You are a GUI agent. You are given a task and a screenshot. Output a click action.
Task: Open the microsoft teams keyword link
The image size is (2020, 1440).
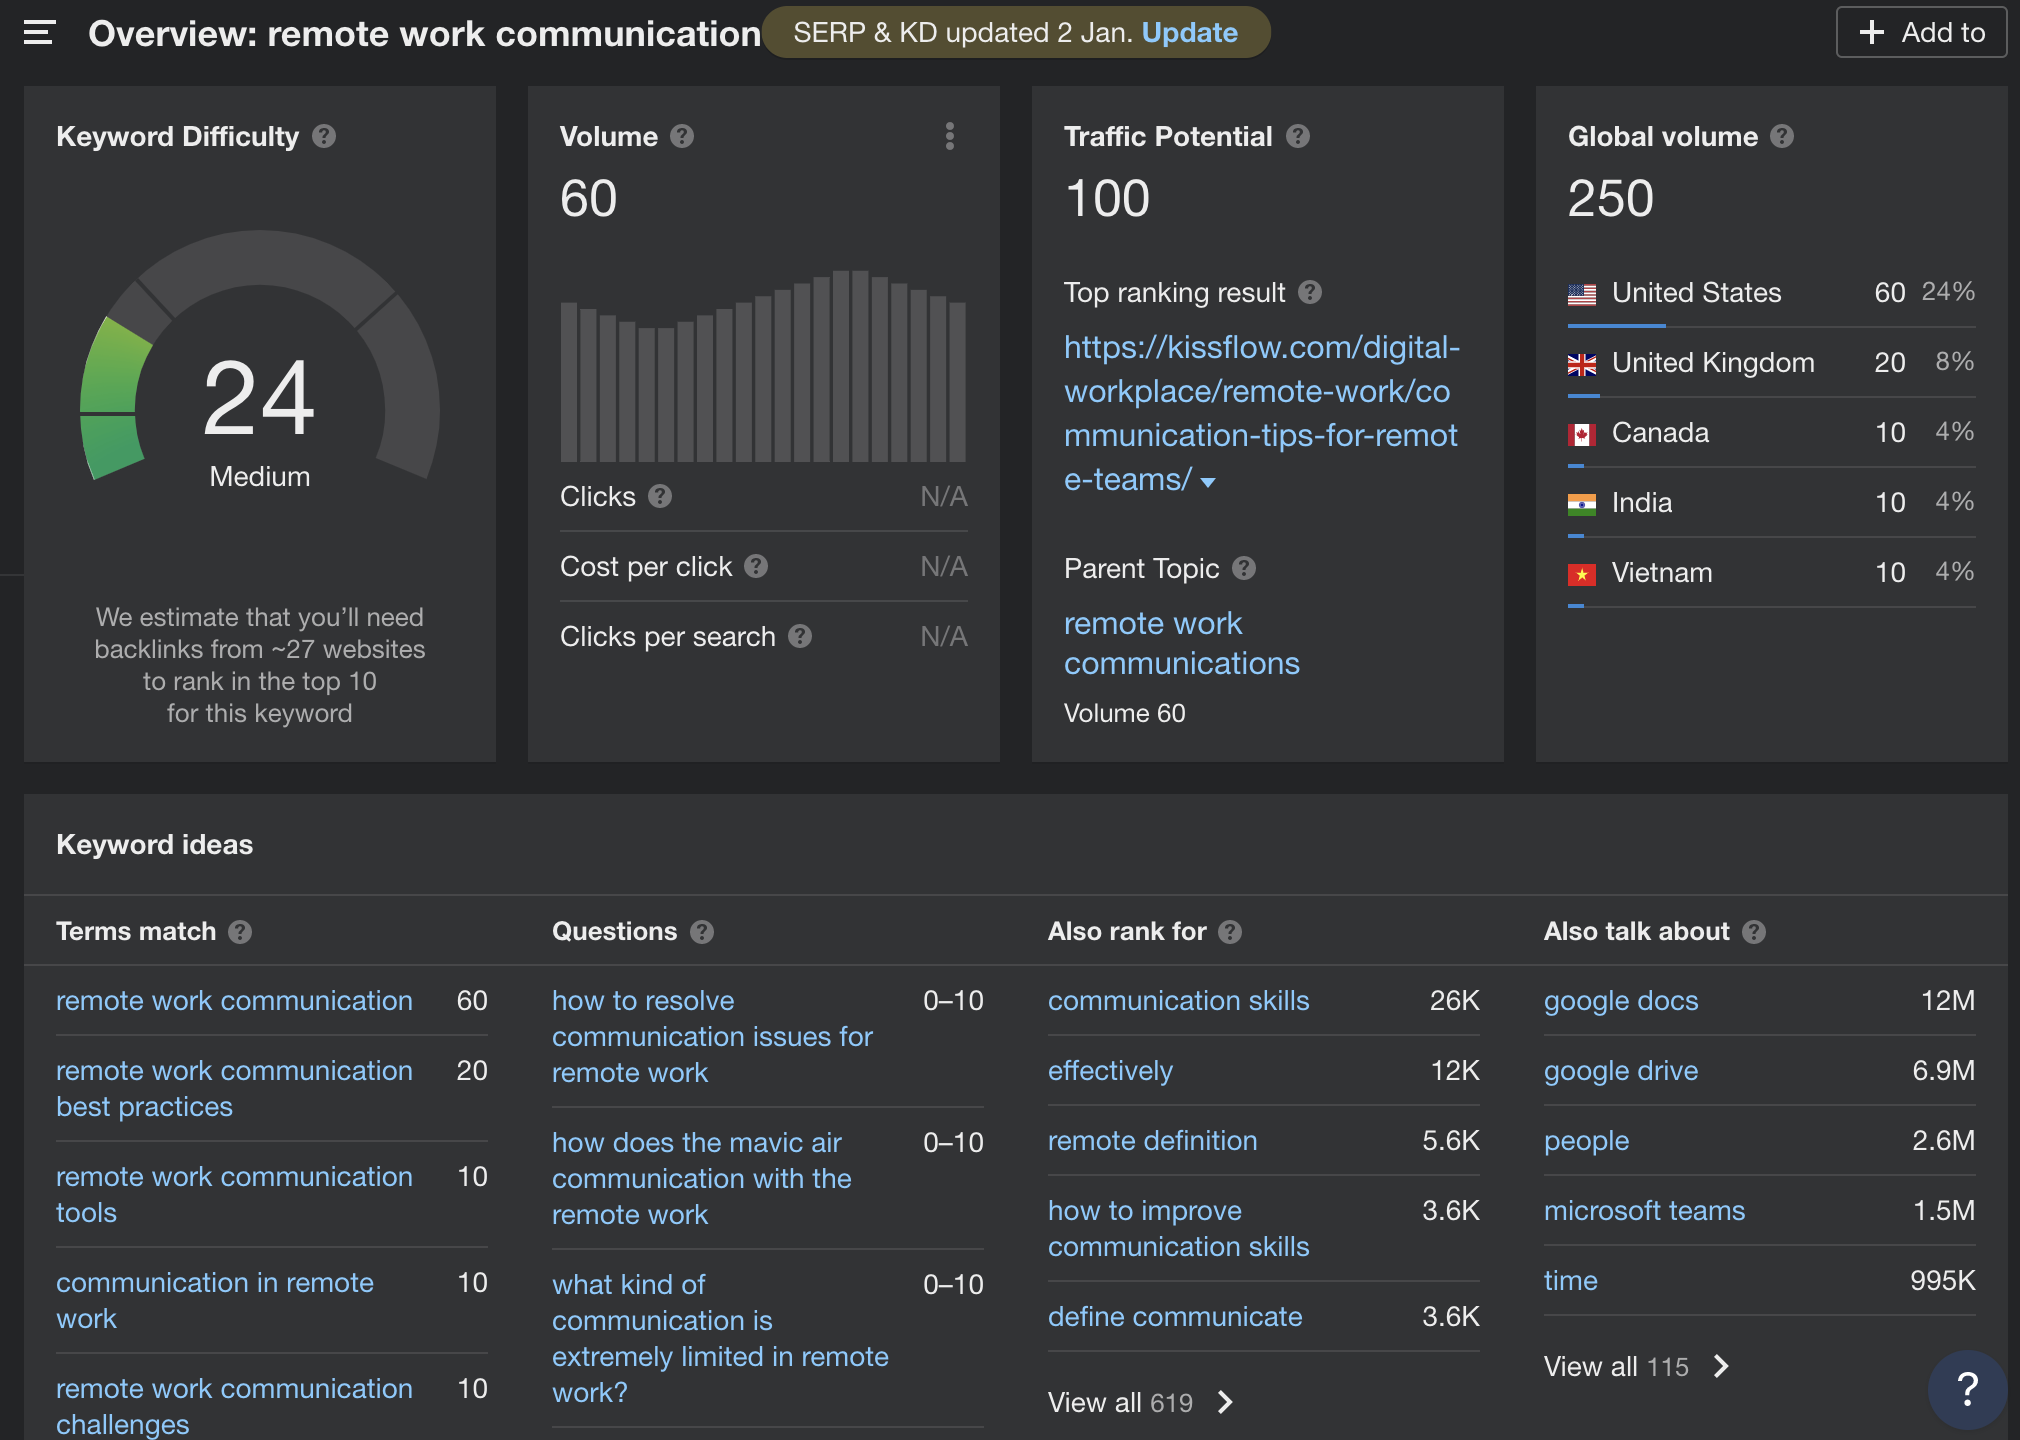1644,1210
